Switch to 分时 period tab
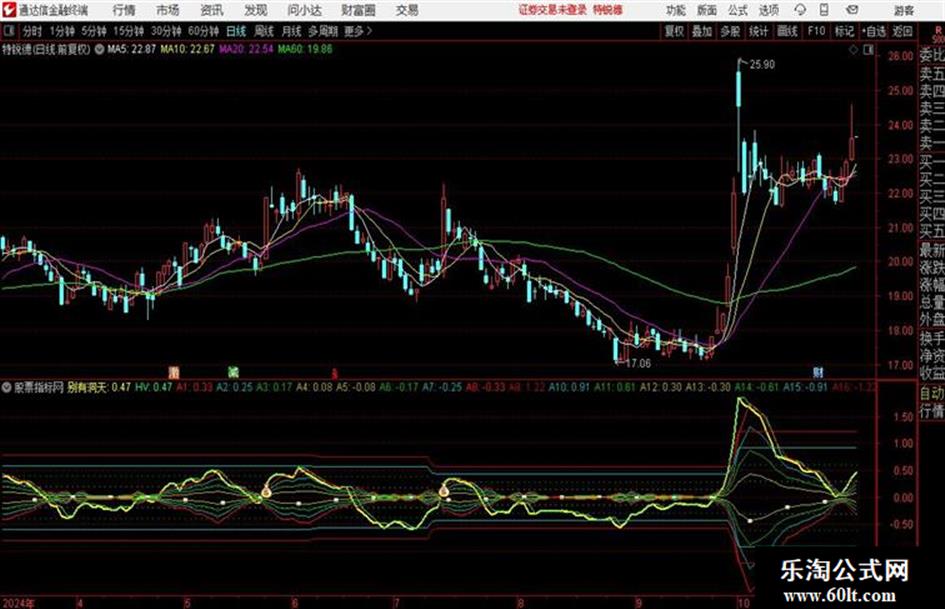Image resolution: width=945 pixels, height=609 pixels. tap(33, 31)
